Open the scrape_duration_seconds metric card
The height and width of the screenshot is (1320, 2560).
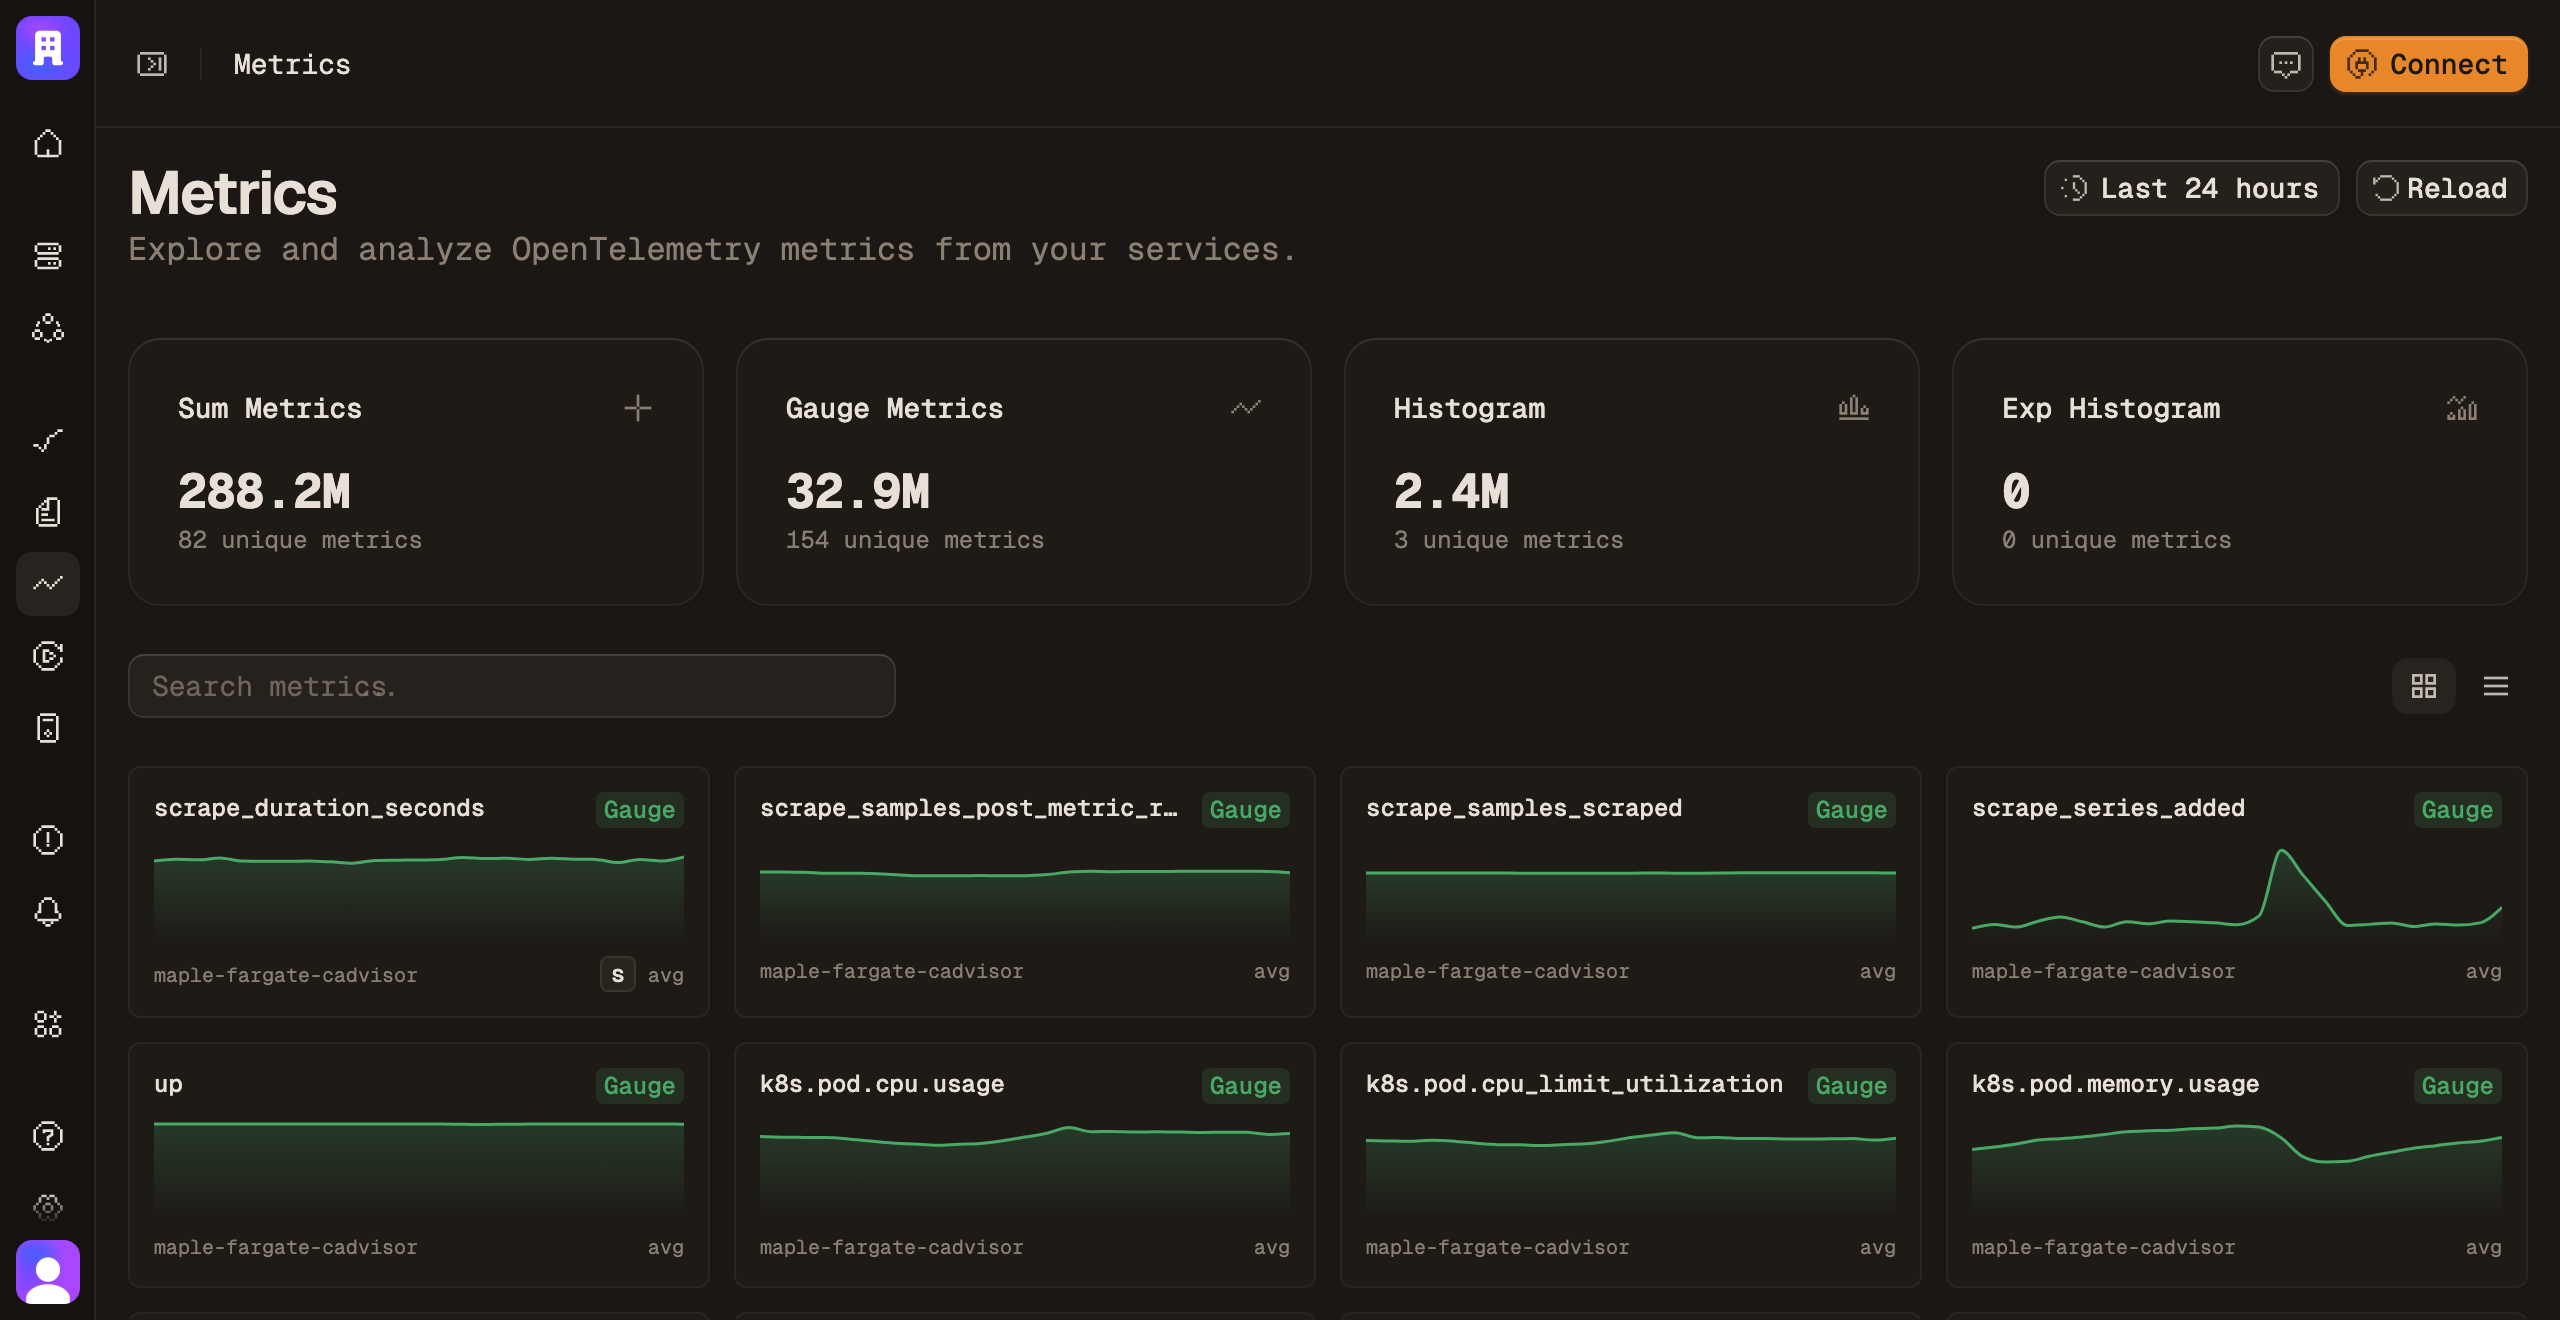(x=419, y=892)
